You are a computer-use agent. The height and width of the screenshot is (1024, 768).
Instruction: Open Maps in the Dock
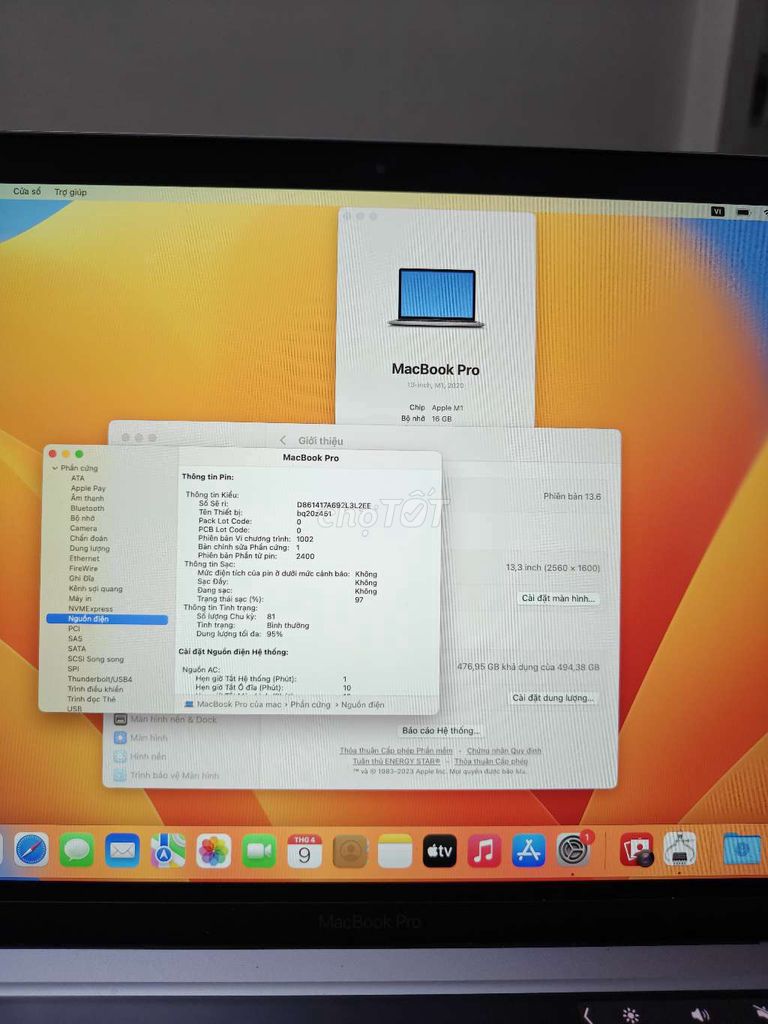(168, 850)
